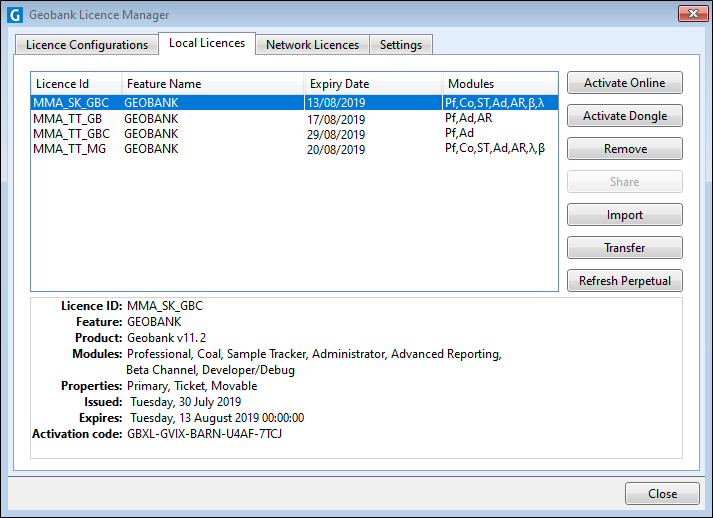Click the window X close button

point(693,14)
